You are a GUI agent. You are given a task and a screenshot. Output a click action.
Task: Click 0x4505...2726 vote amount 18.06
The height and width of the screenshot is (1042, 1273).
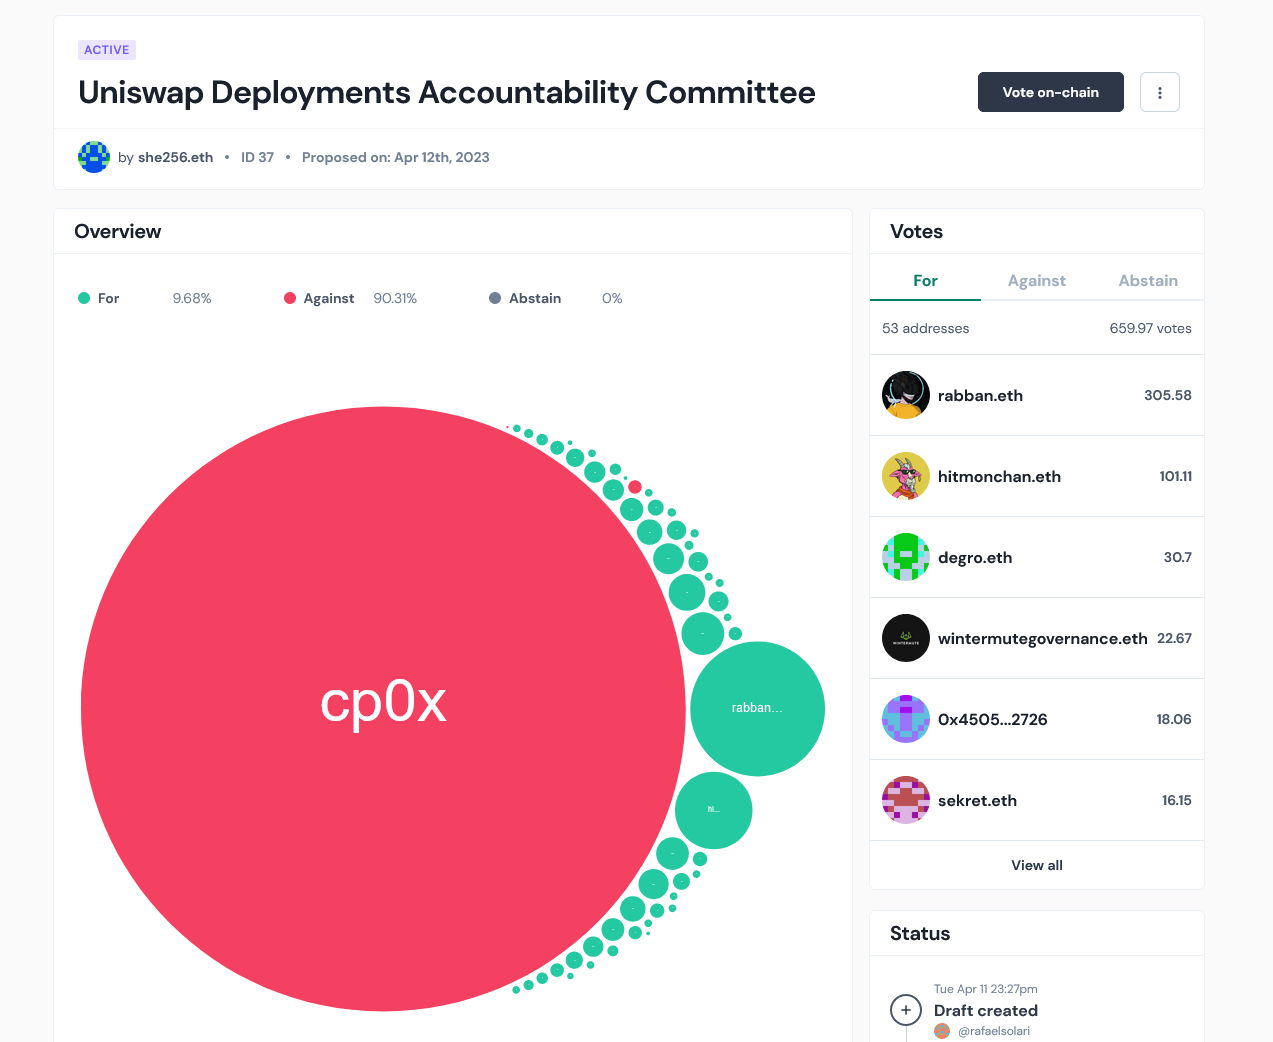[1174, 719]
